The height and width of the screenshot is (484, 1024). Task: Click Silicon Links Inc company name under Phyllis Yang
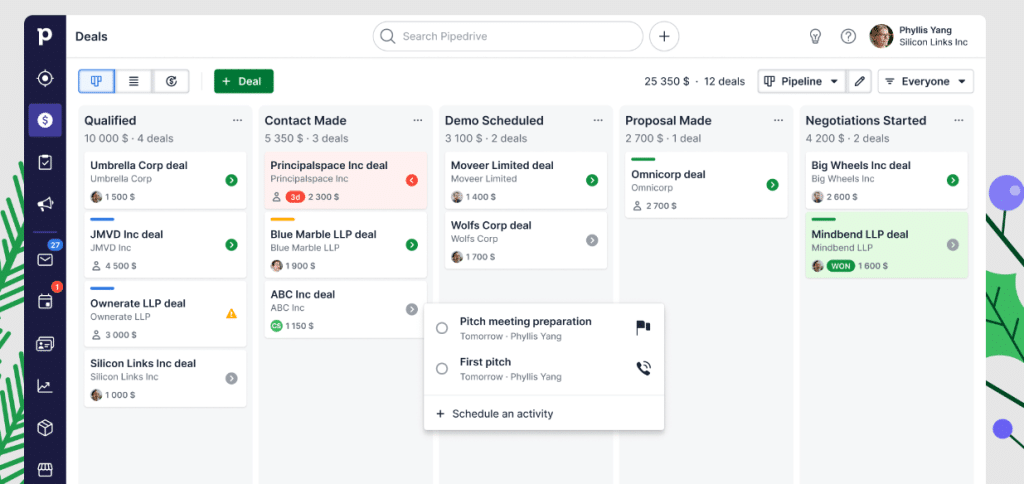pyautogui.click(x=933, y=42)
